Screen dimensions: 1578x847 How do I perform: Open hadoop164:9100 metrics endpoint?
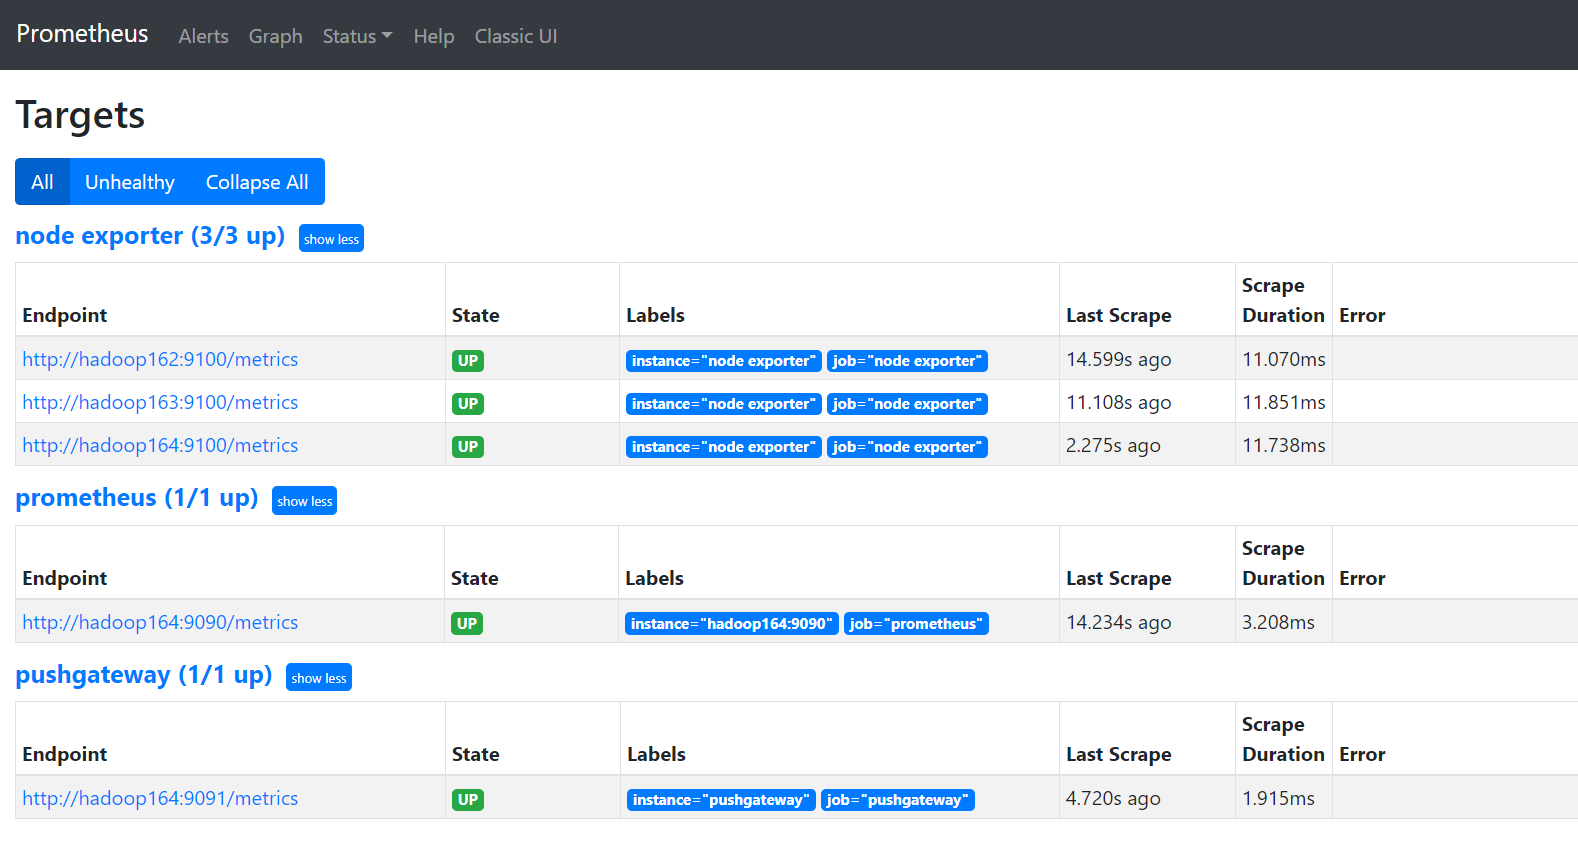(160, 445)
